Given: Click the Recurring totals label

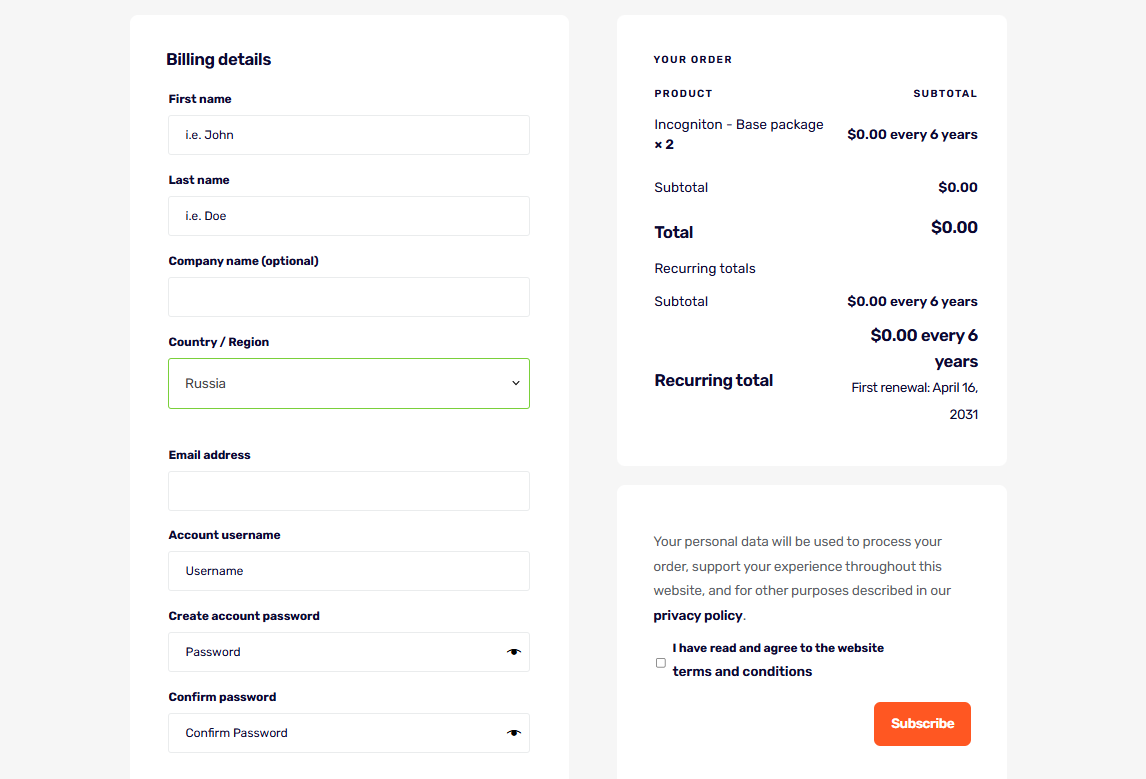Looking at the screenshot, I should pyautogui.click(x=705, y=268).
